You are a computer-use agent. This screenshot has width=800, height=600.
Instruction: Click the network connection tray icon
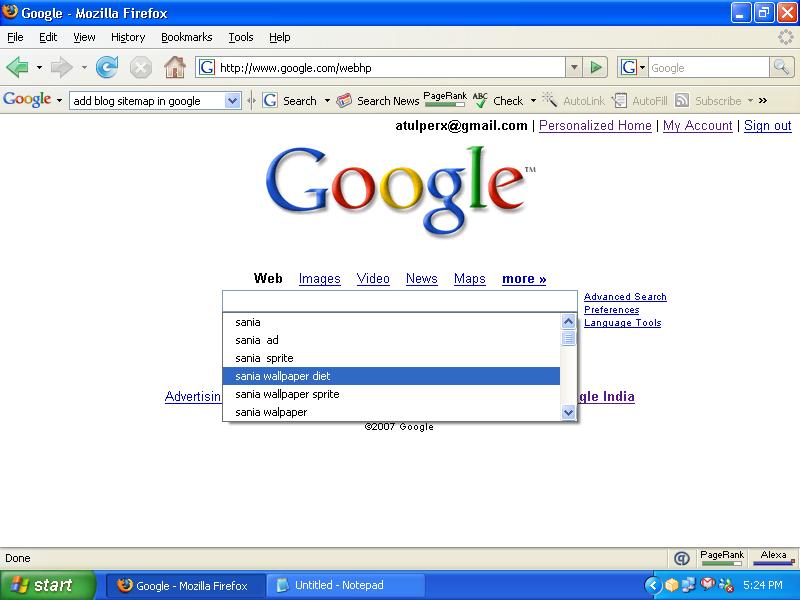click(x=688, y=584)
